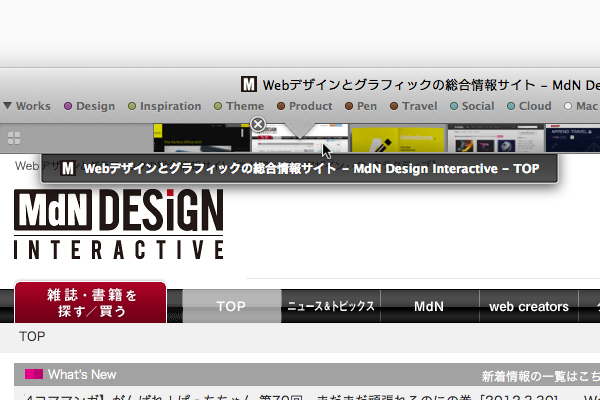Viewport: 600px width, 400px height.
Task: Open the MdN navigation tab
Action: [429, 306]
